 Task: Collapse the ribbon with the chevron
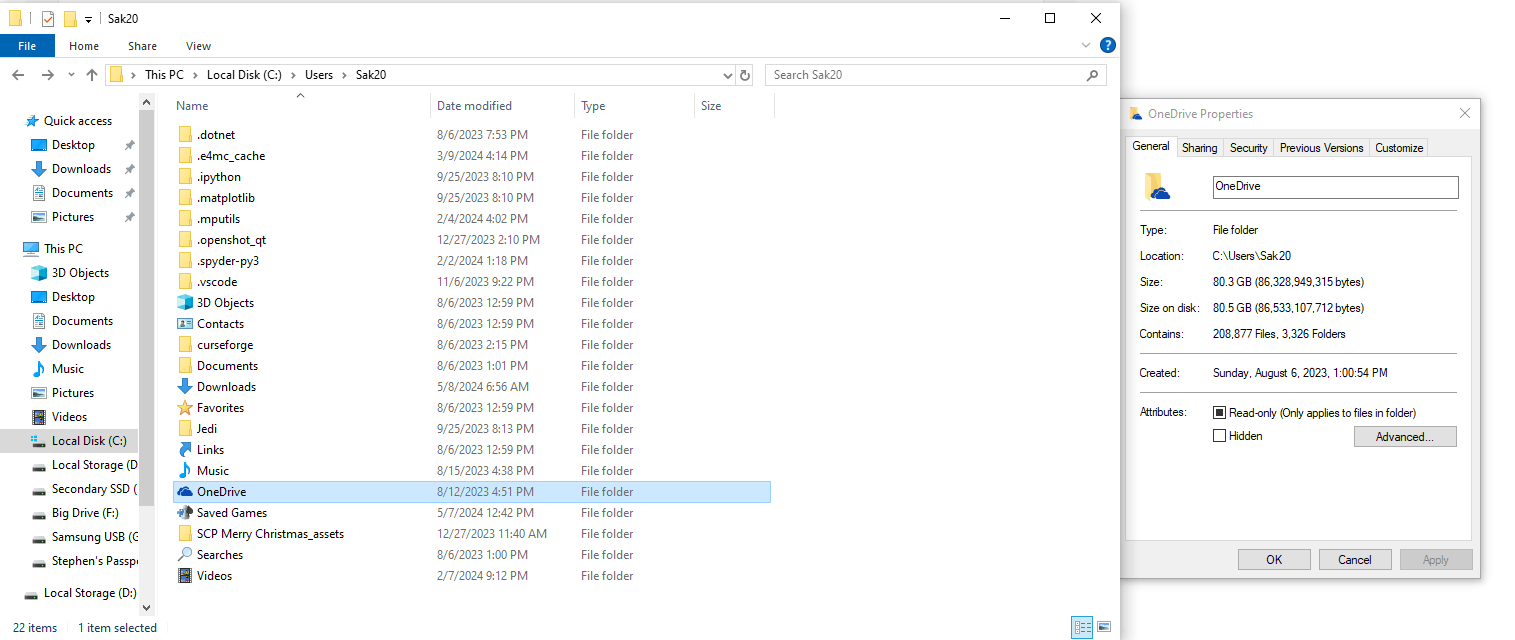pos(1086,45)
